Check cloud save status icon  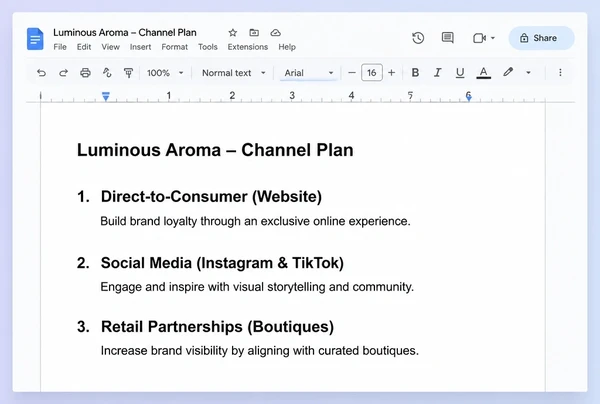(276, 33)
